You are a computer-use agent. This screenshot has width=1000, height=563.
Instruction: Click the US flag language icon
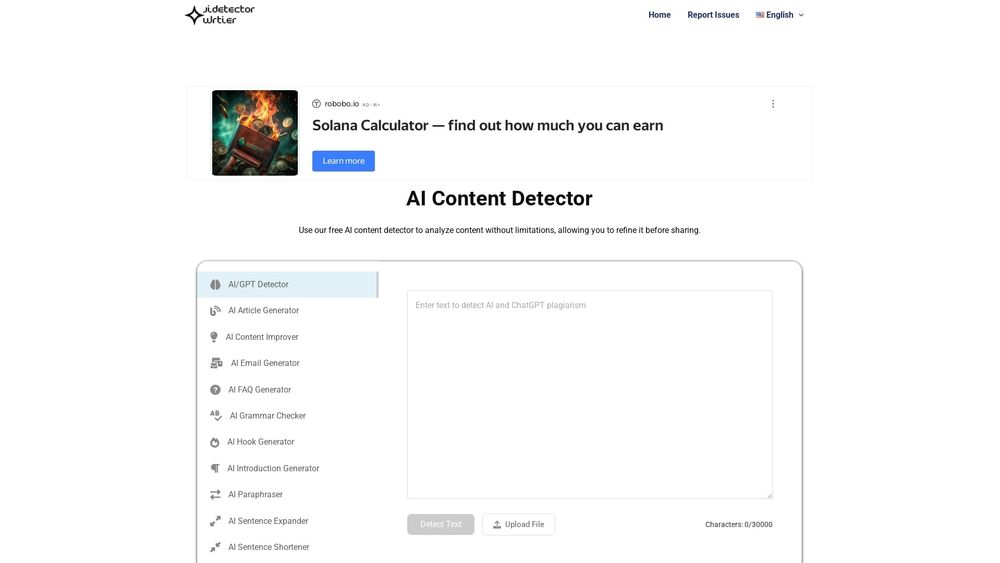(x=760, y=15)
